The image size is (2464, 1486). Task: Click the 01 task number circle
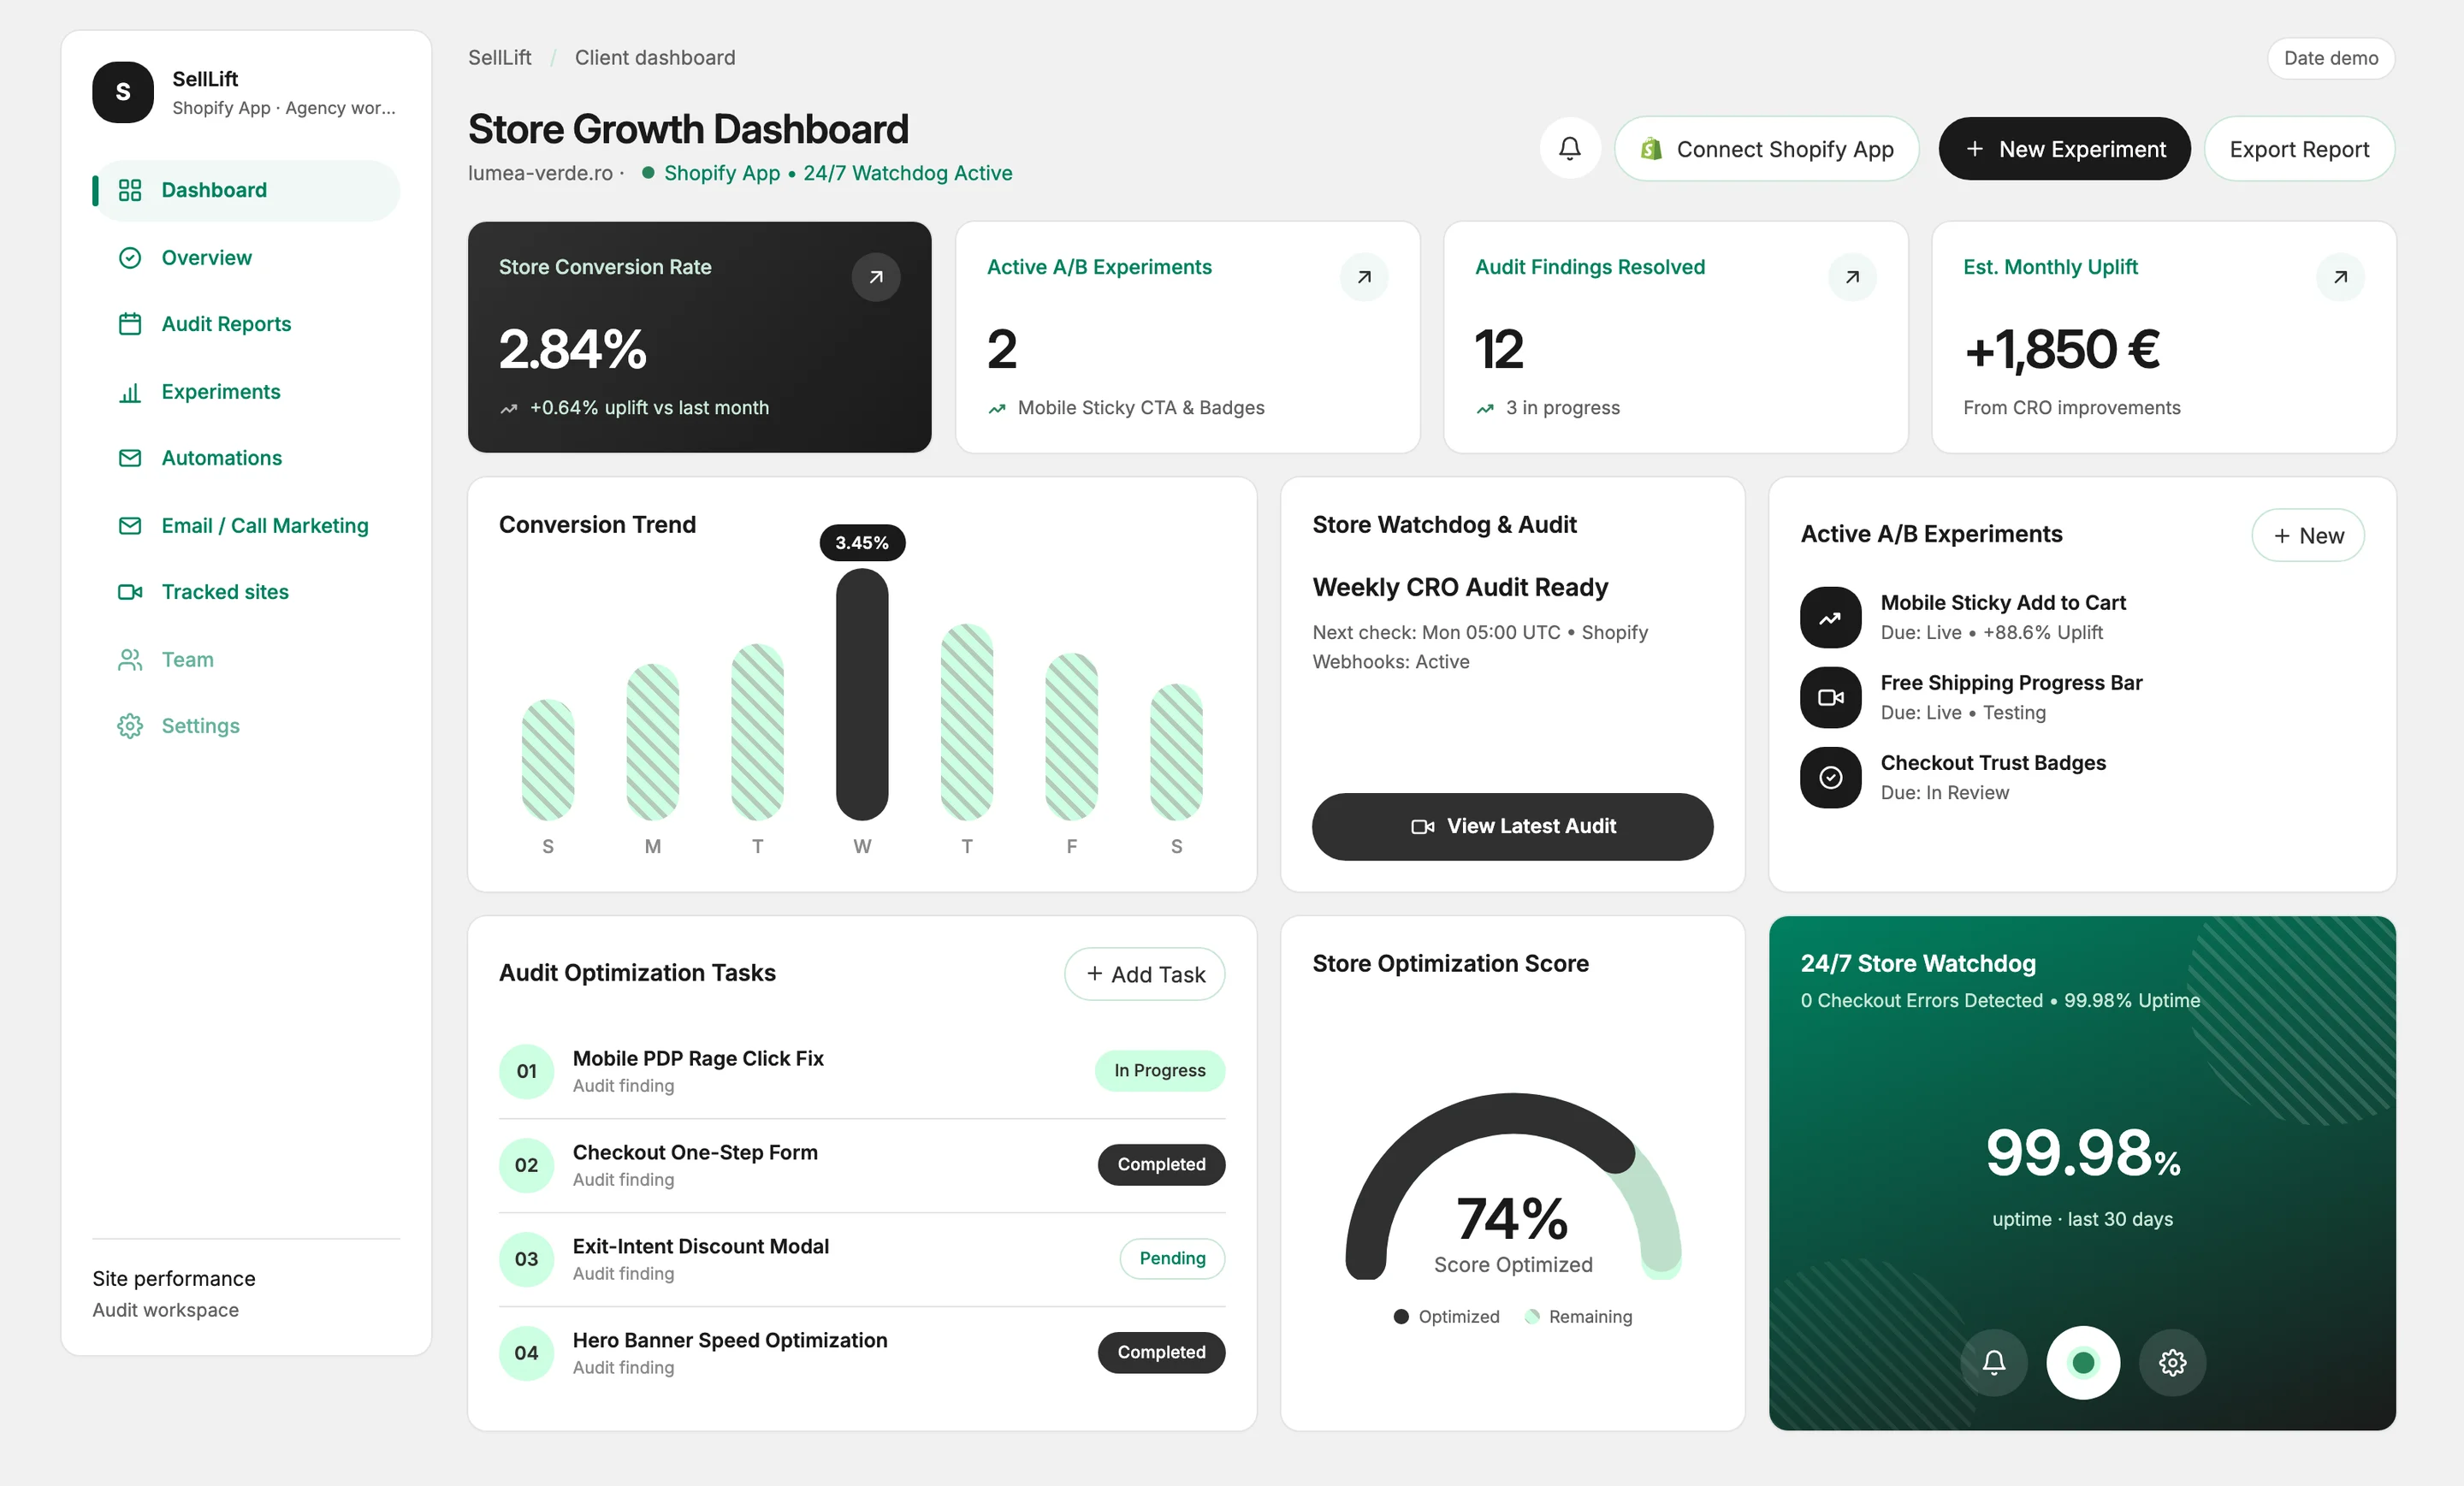(526, 1071)
